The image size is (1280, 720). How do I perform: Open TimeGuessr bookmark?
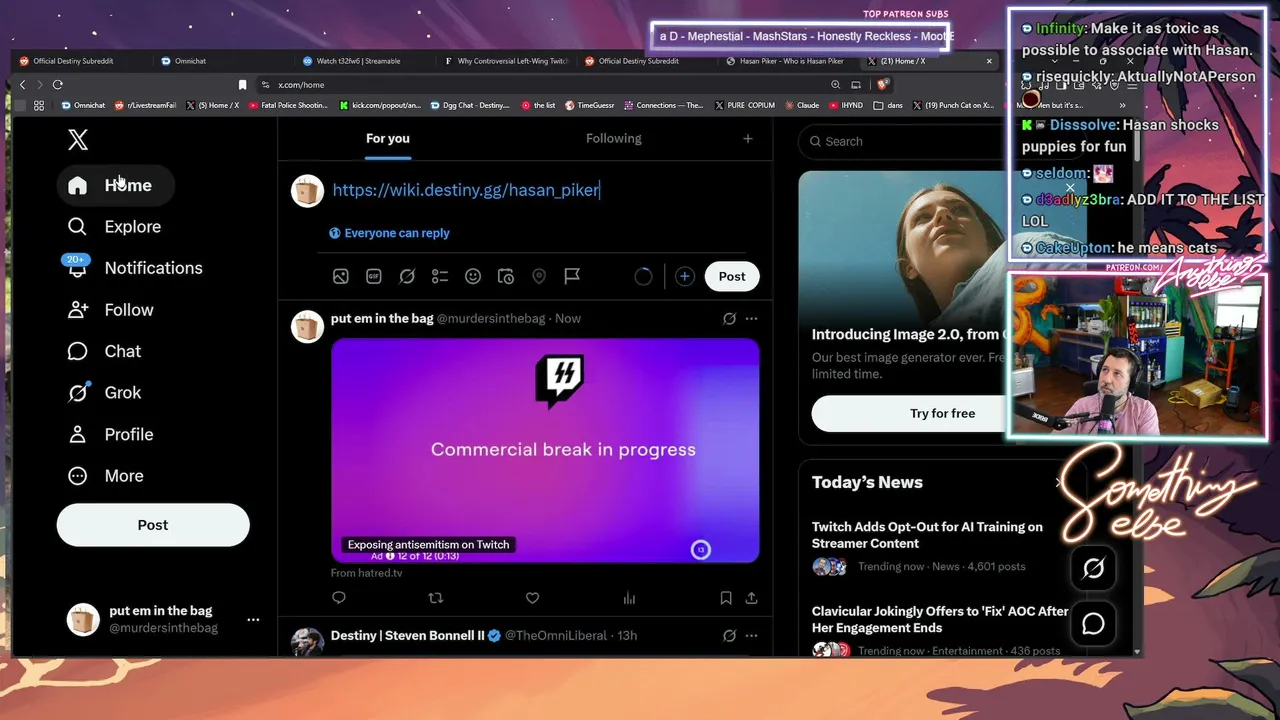[589, 105]
